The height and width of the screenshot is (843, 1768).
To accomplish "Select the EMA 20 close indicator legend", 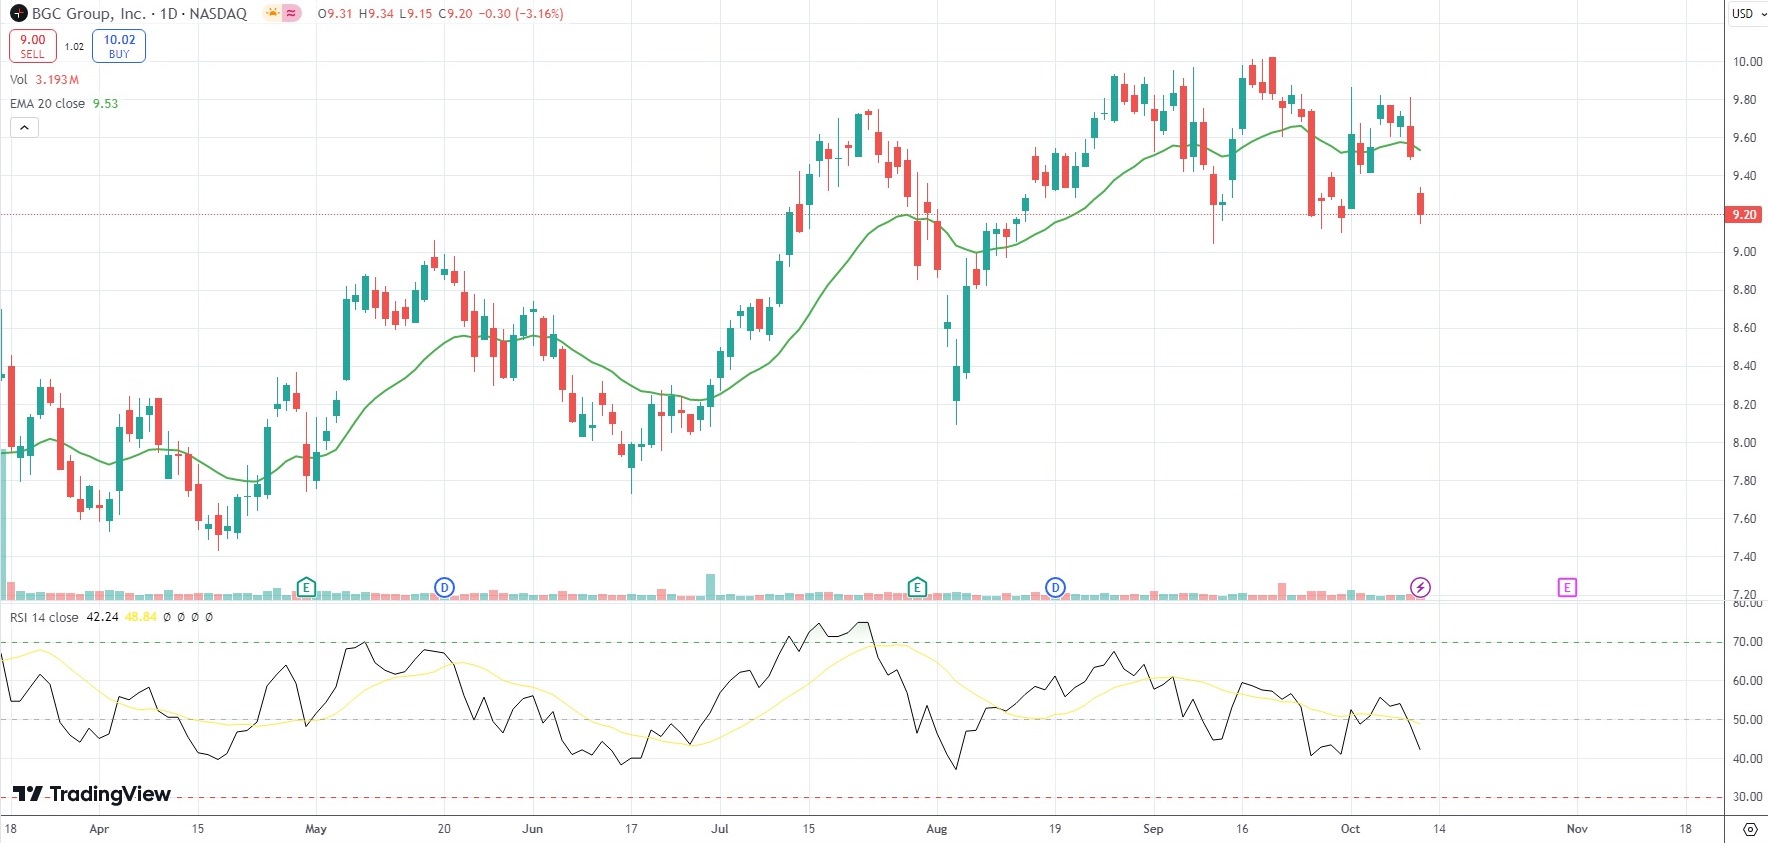I will click(x=48, y=104).
